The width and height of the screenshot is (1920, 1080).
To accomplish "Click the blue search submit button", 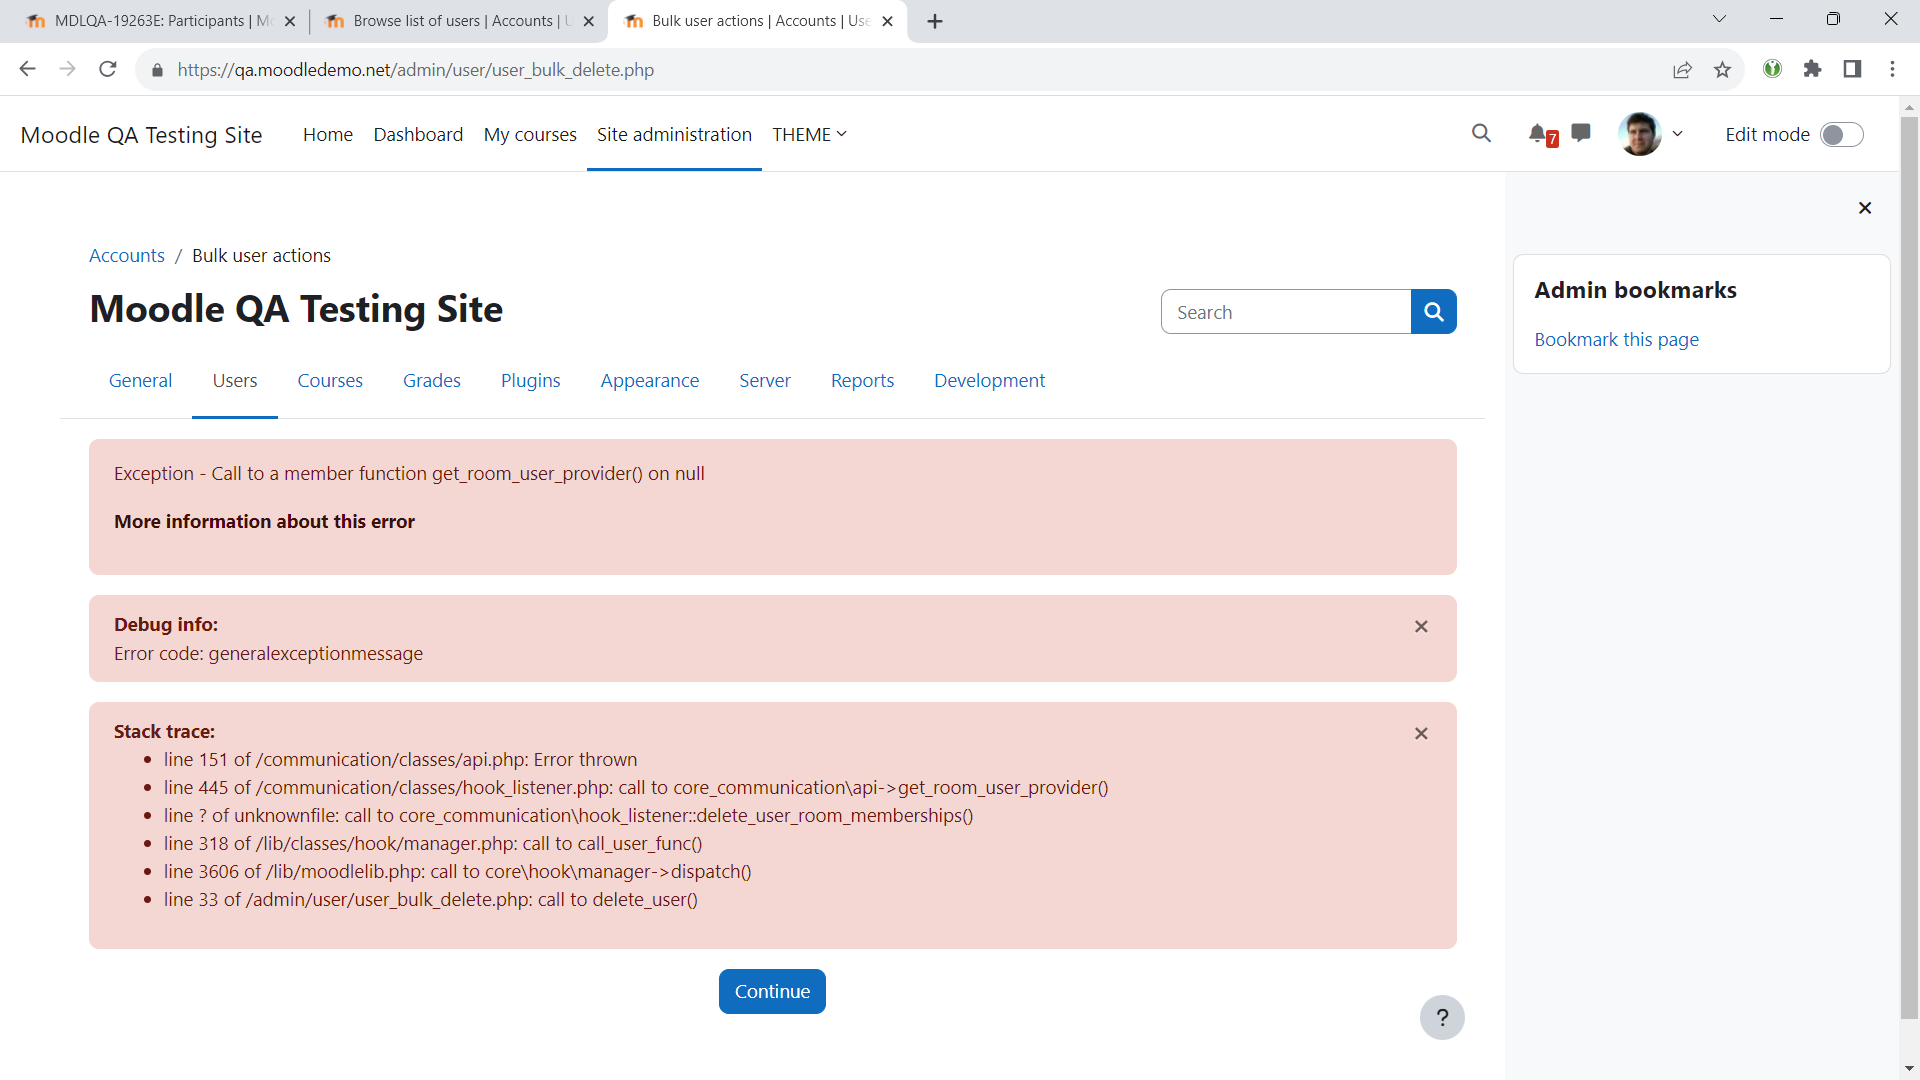I will (x=1434, y=312).
